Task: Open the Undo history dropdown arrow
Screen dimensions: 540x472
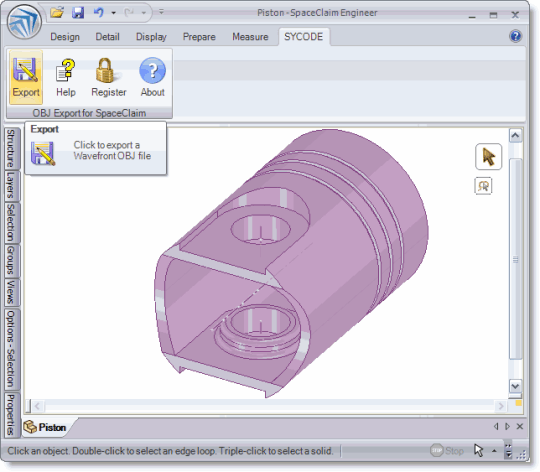Action: pyautogui.click(x=113, y=13)
